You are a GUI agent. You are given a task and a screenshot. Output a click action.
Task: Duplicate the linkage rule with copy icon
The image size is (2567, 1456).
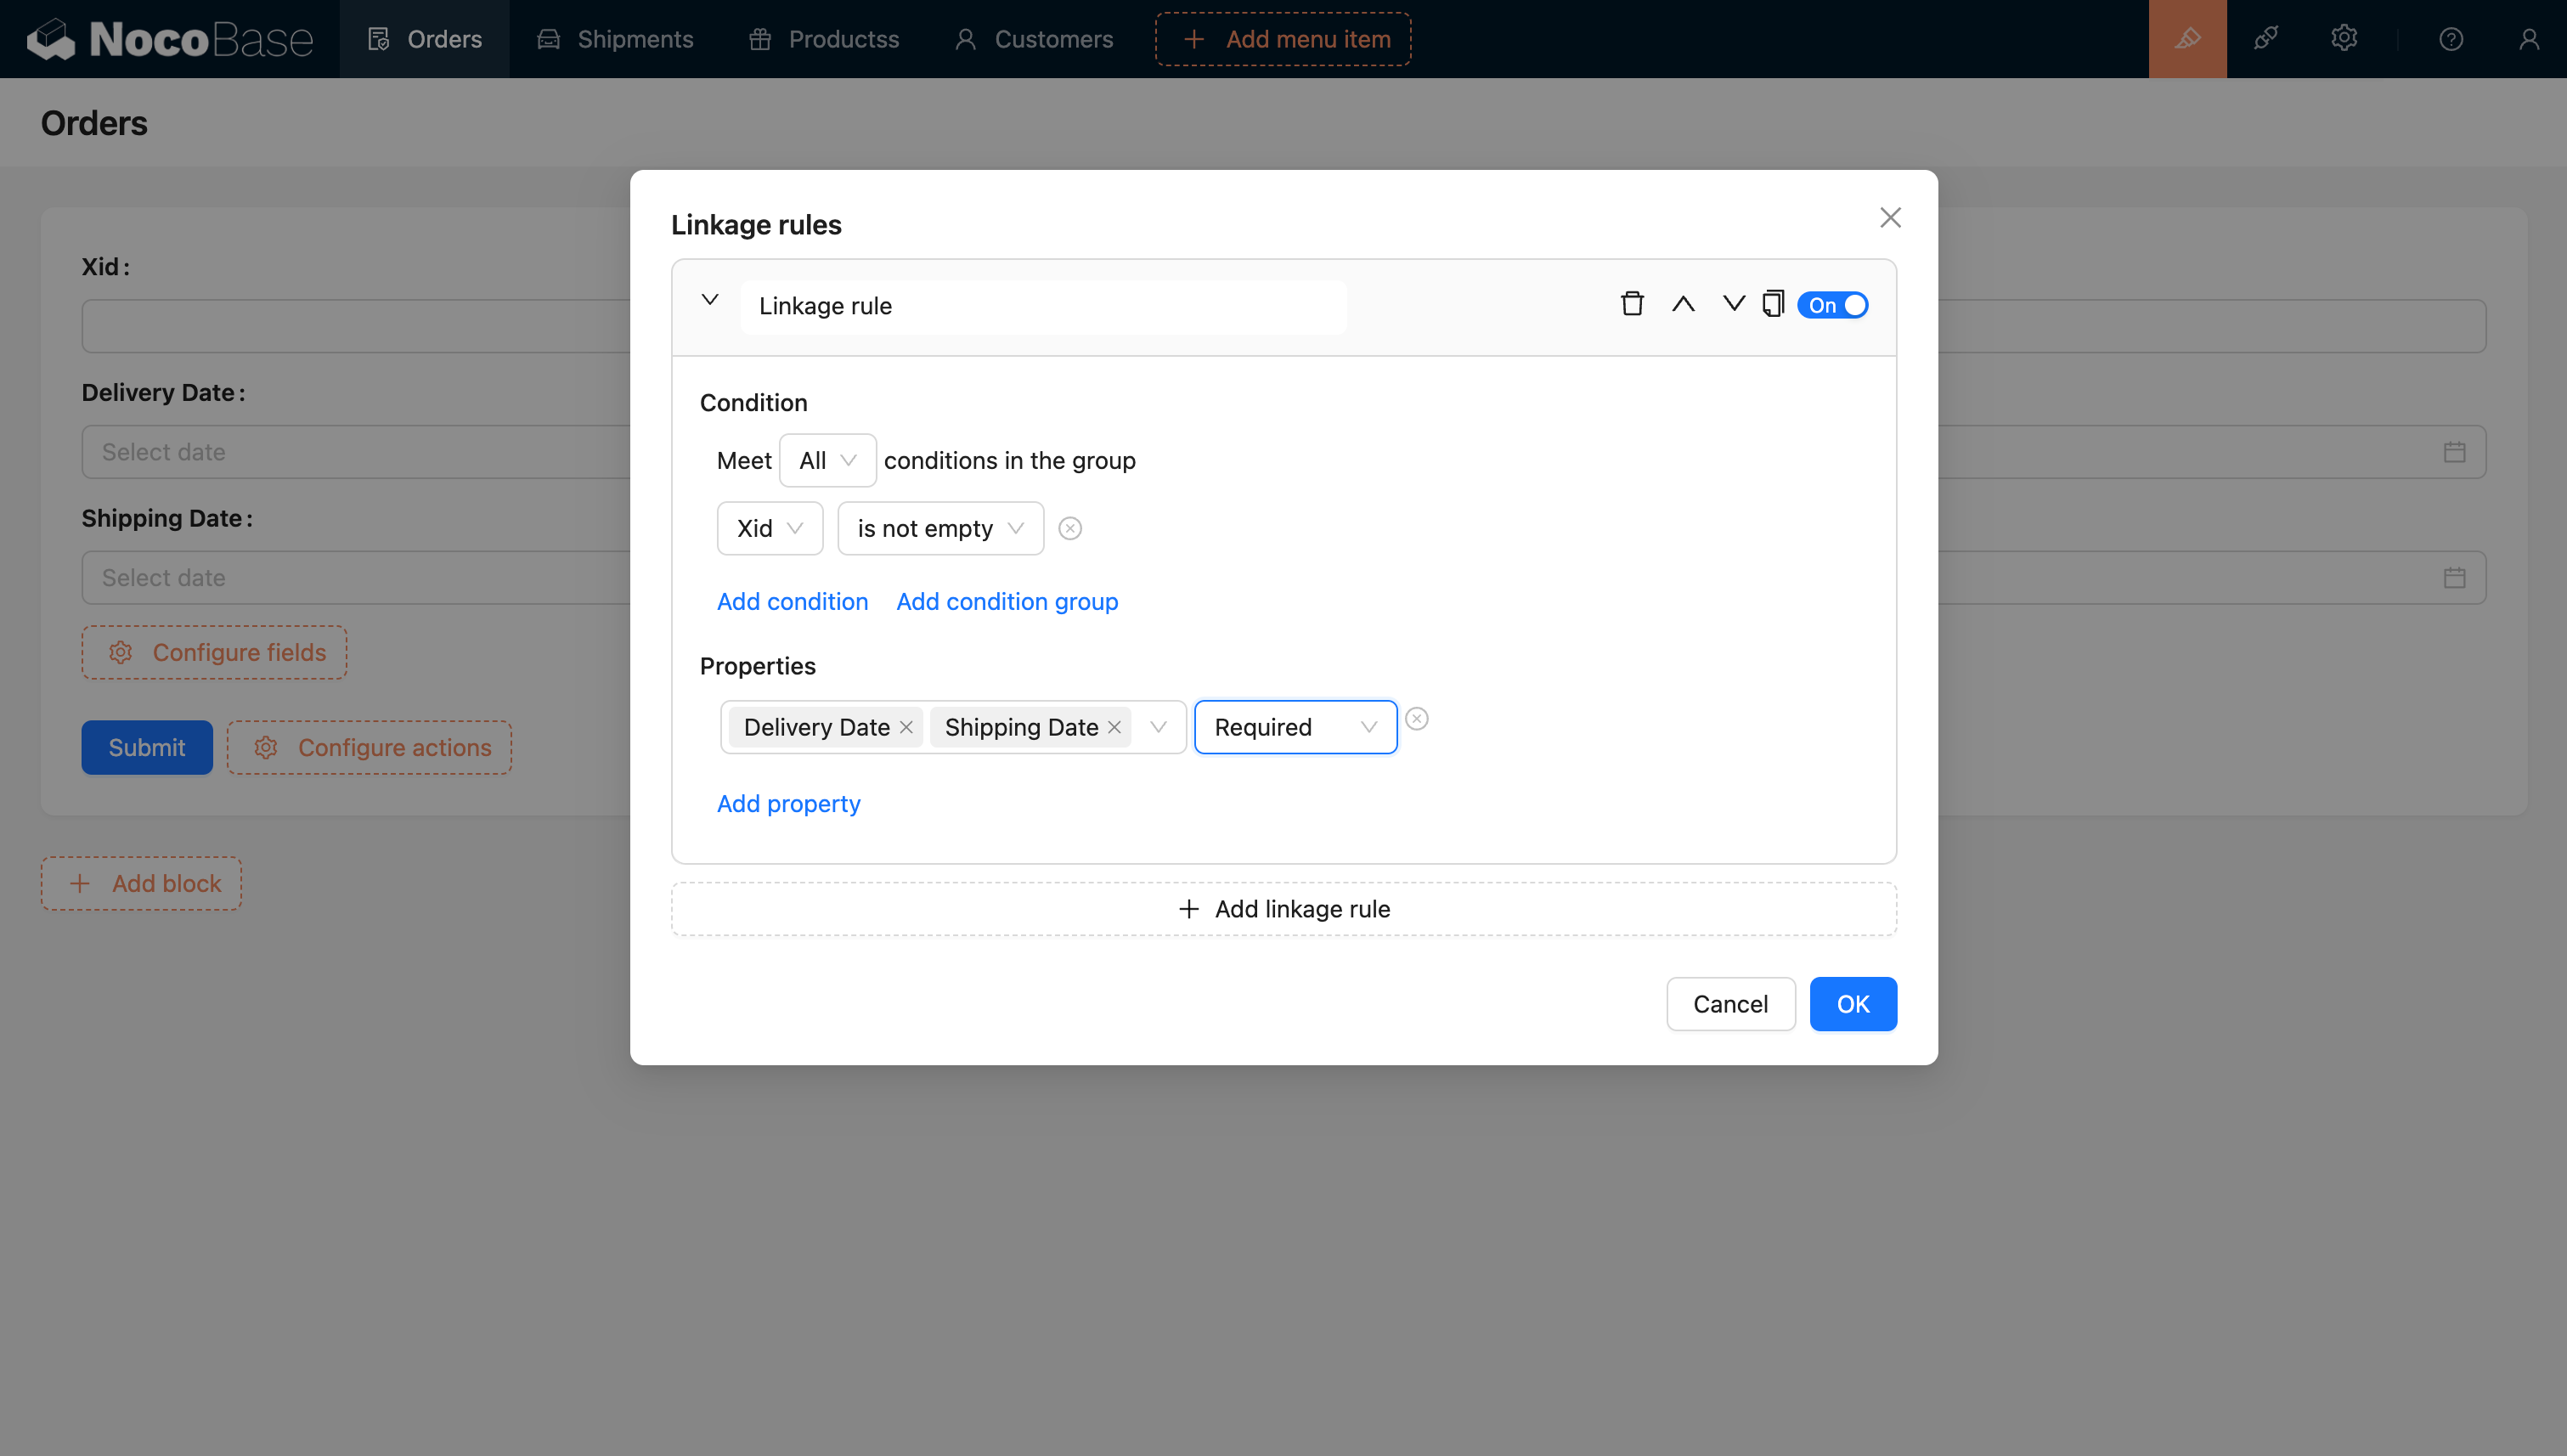click(x=1773, y=303)
